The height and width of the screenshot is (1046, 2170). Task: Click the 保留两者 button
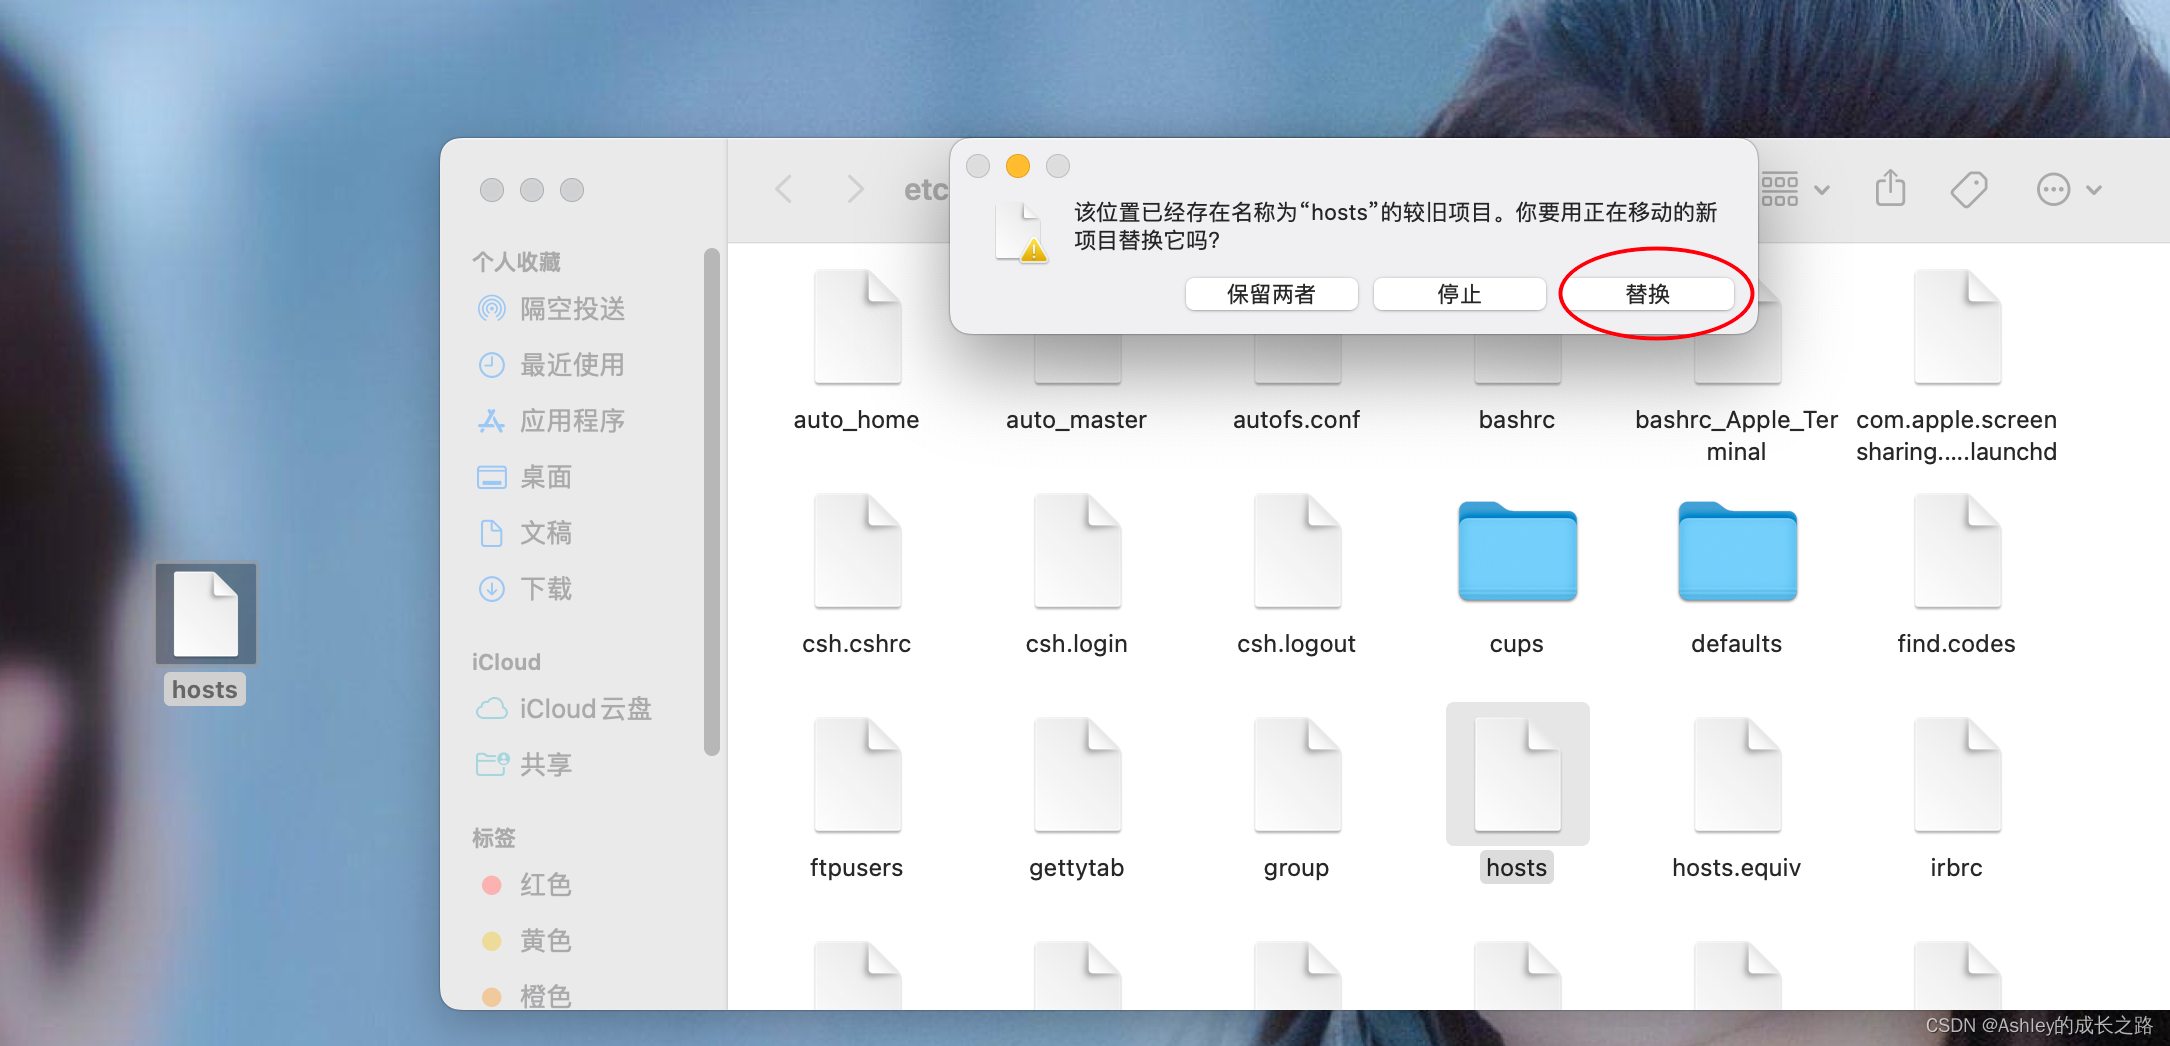[1271, 293]
